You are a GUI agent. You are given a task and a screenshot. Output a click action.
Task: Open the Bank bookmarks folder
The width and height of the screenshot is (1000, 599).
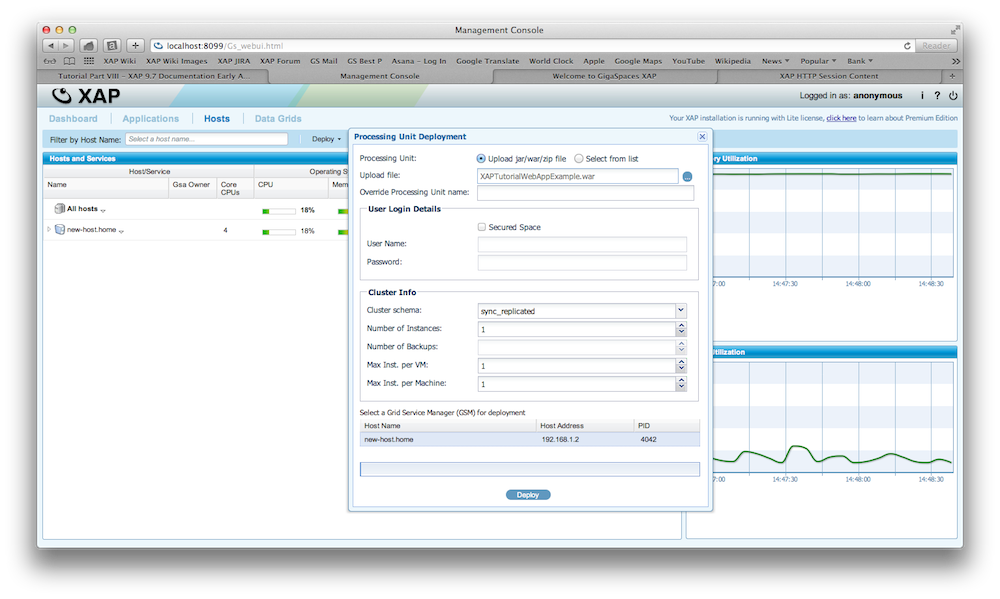[860, 61]
